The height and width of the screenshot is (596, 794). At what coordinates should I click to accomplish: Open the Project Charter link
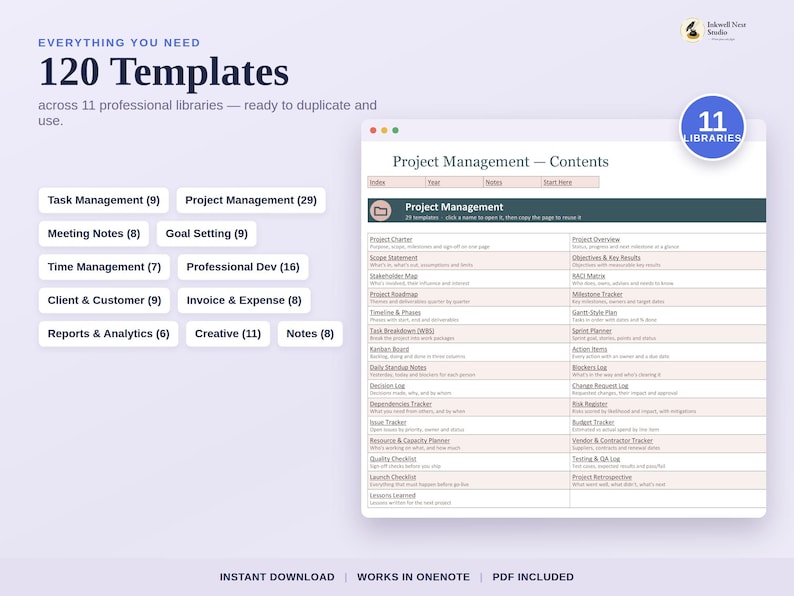pyautogui.click(x=391, y=240)
